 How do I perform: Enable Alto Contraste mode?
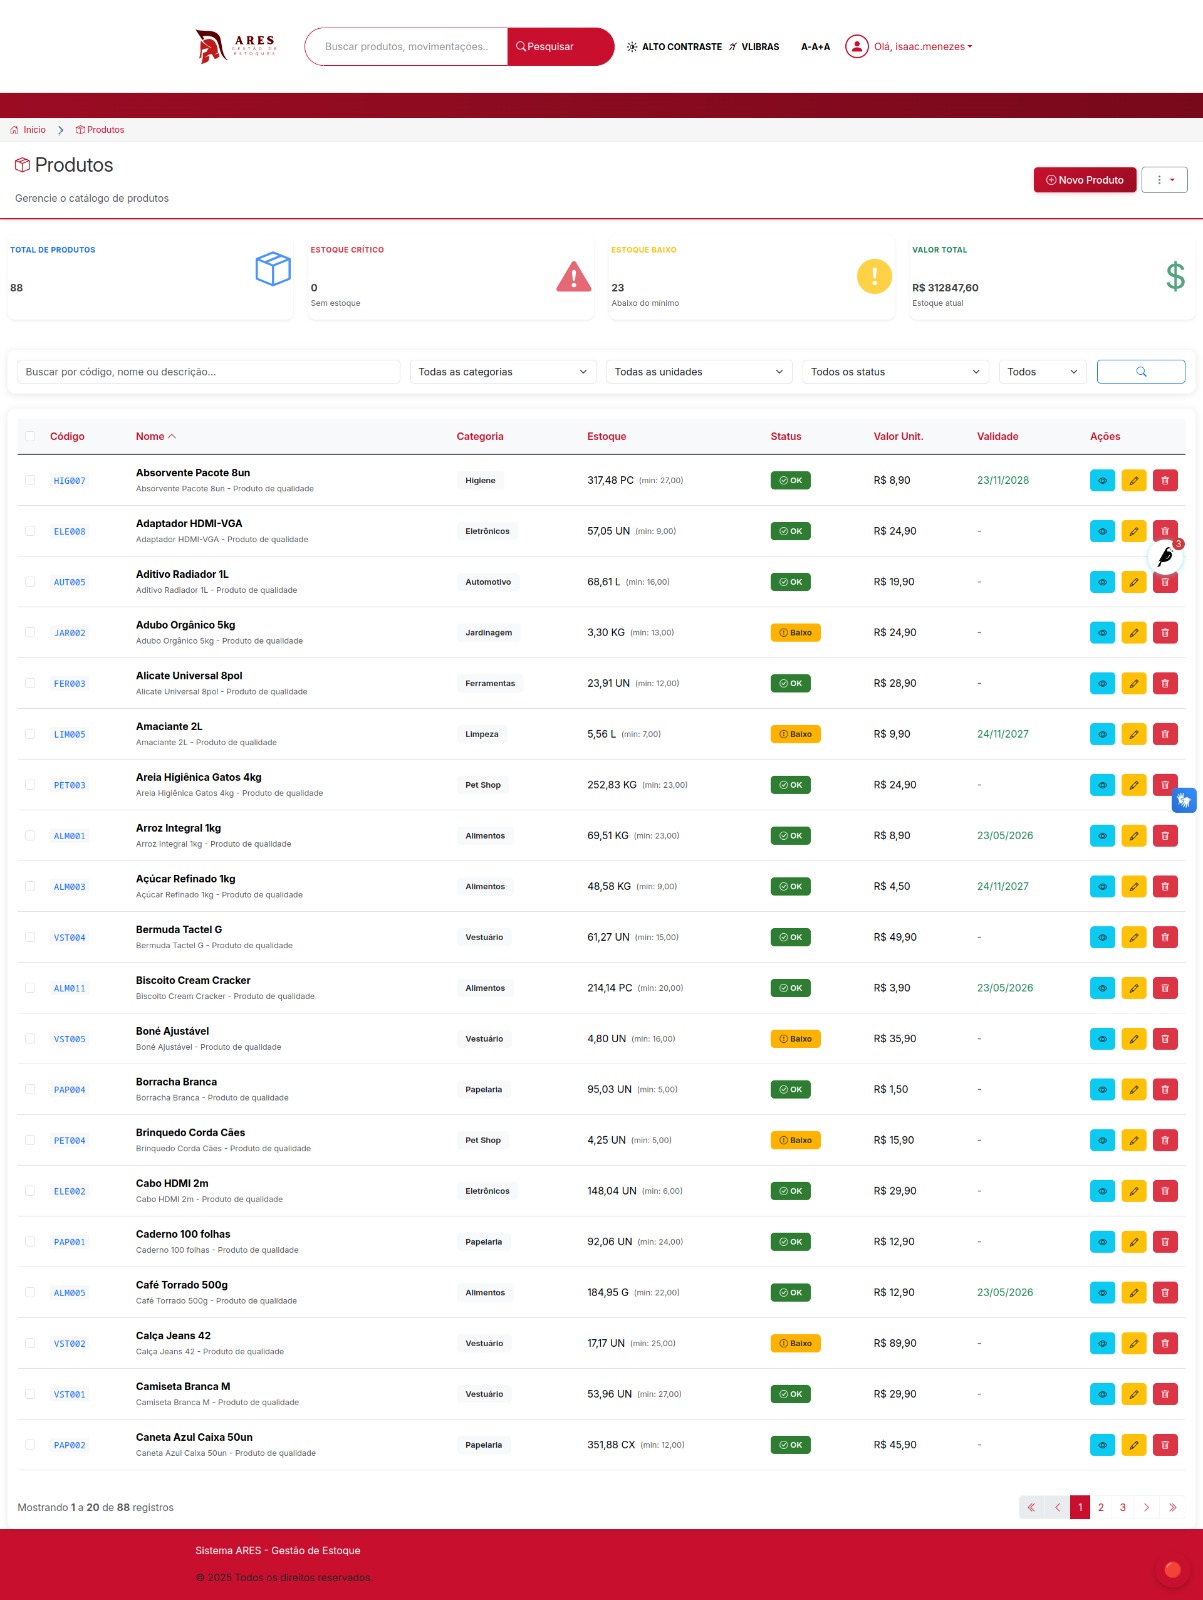(x=674, y=47)
